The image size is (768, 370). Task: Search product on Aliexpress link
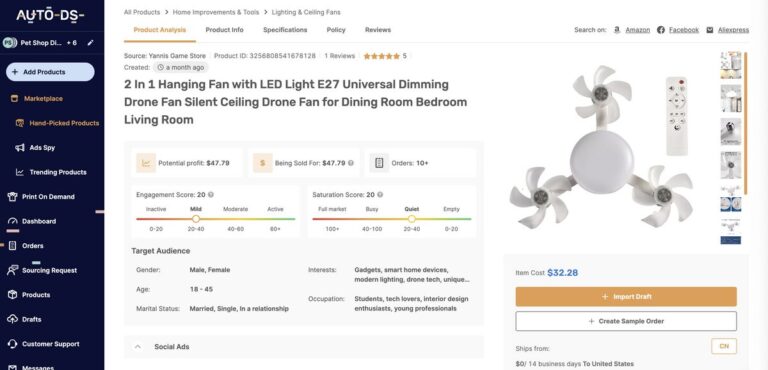coord(733,30)
